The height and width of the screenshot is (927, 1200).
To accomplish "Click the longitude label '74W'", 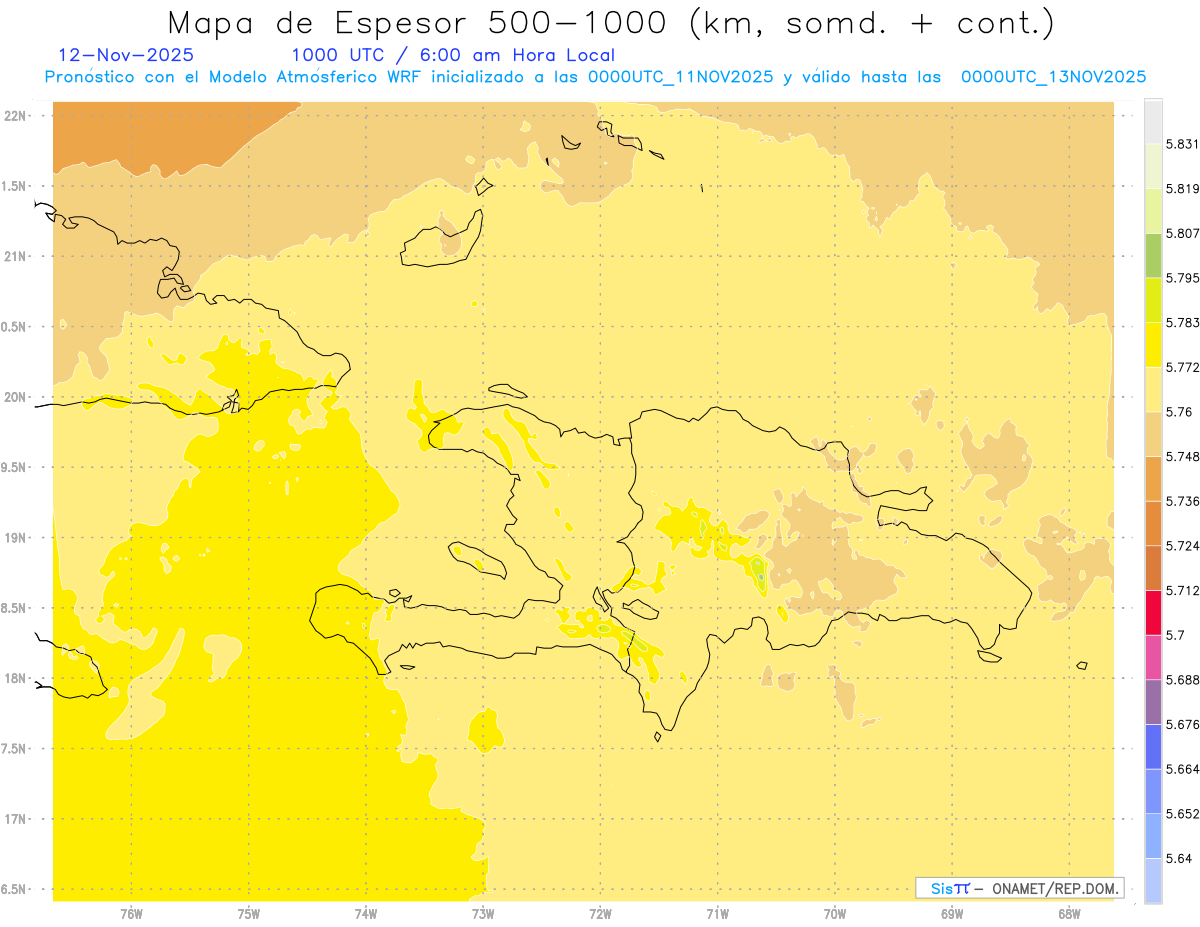I will [366, 915].
